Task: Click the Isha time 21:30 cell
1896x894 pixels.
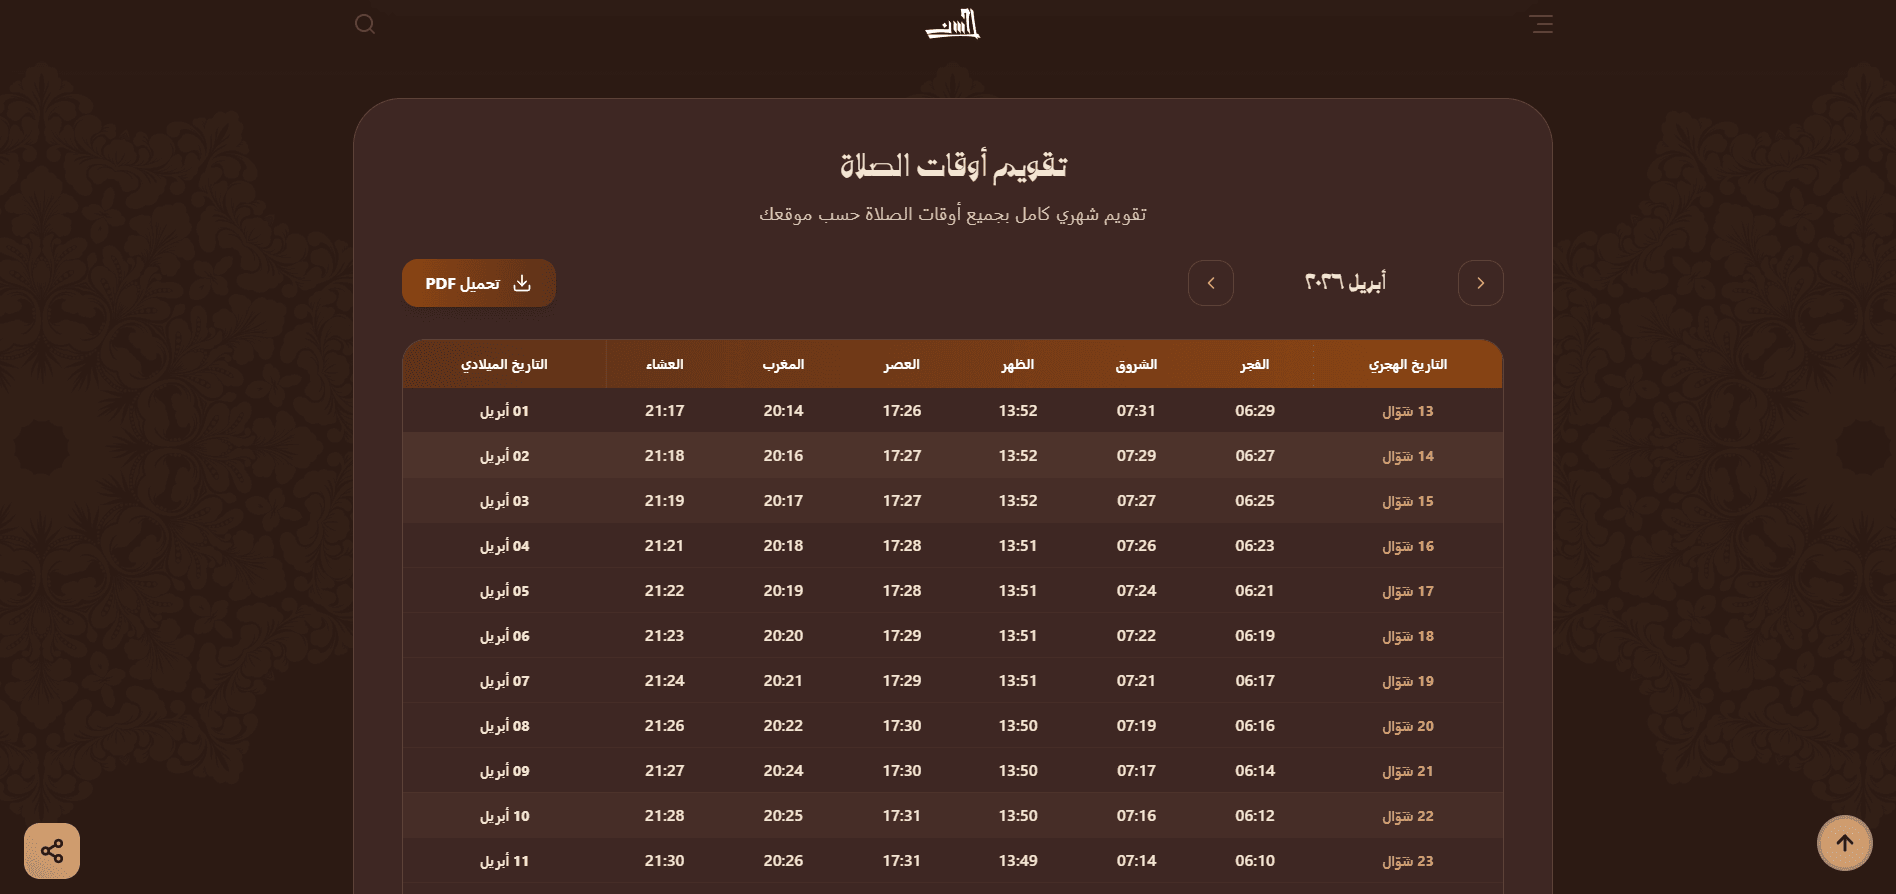Action: (x=664, y=861)
